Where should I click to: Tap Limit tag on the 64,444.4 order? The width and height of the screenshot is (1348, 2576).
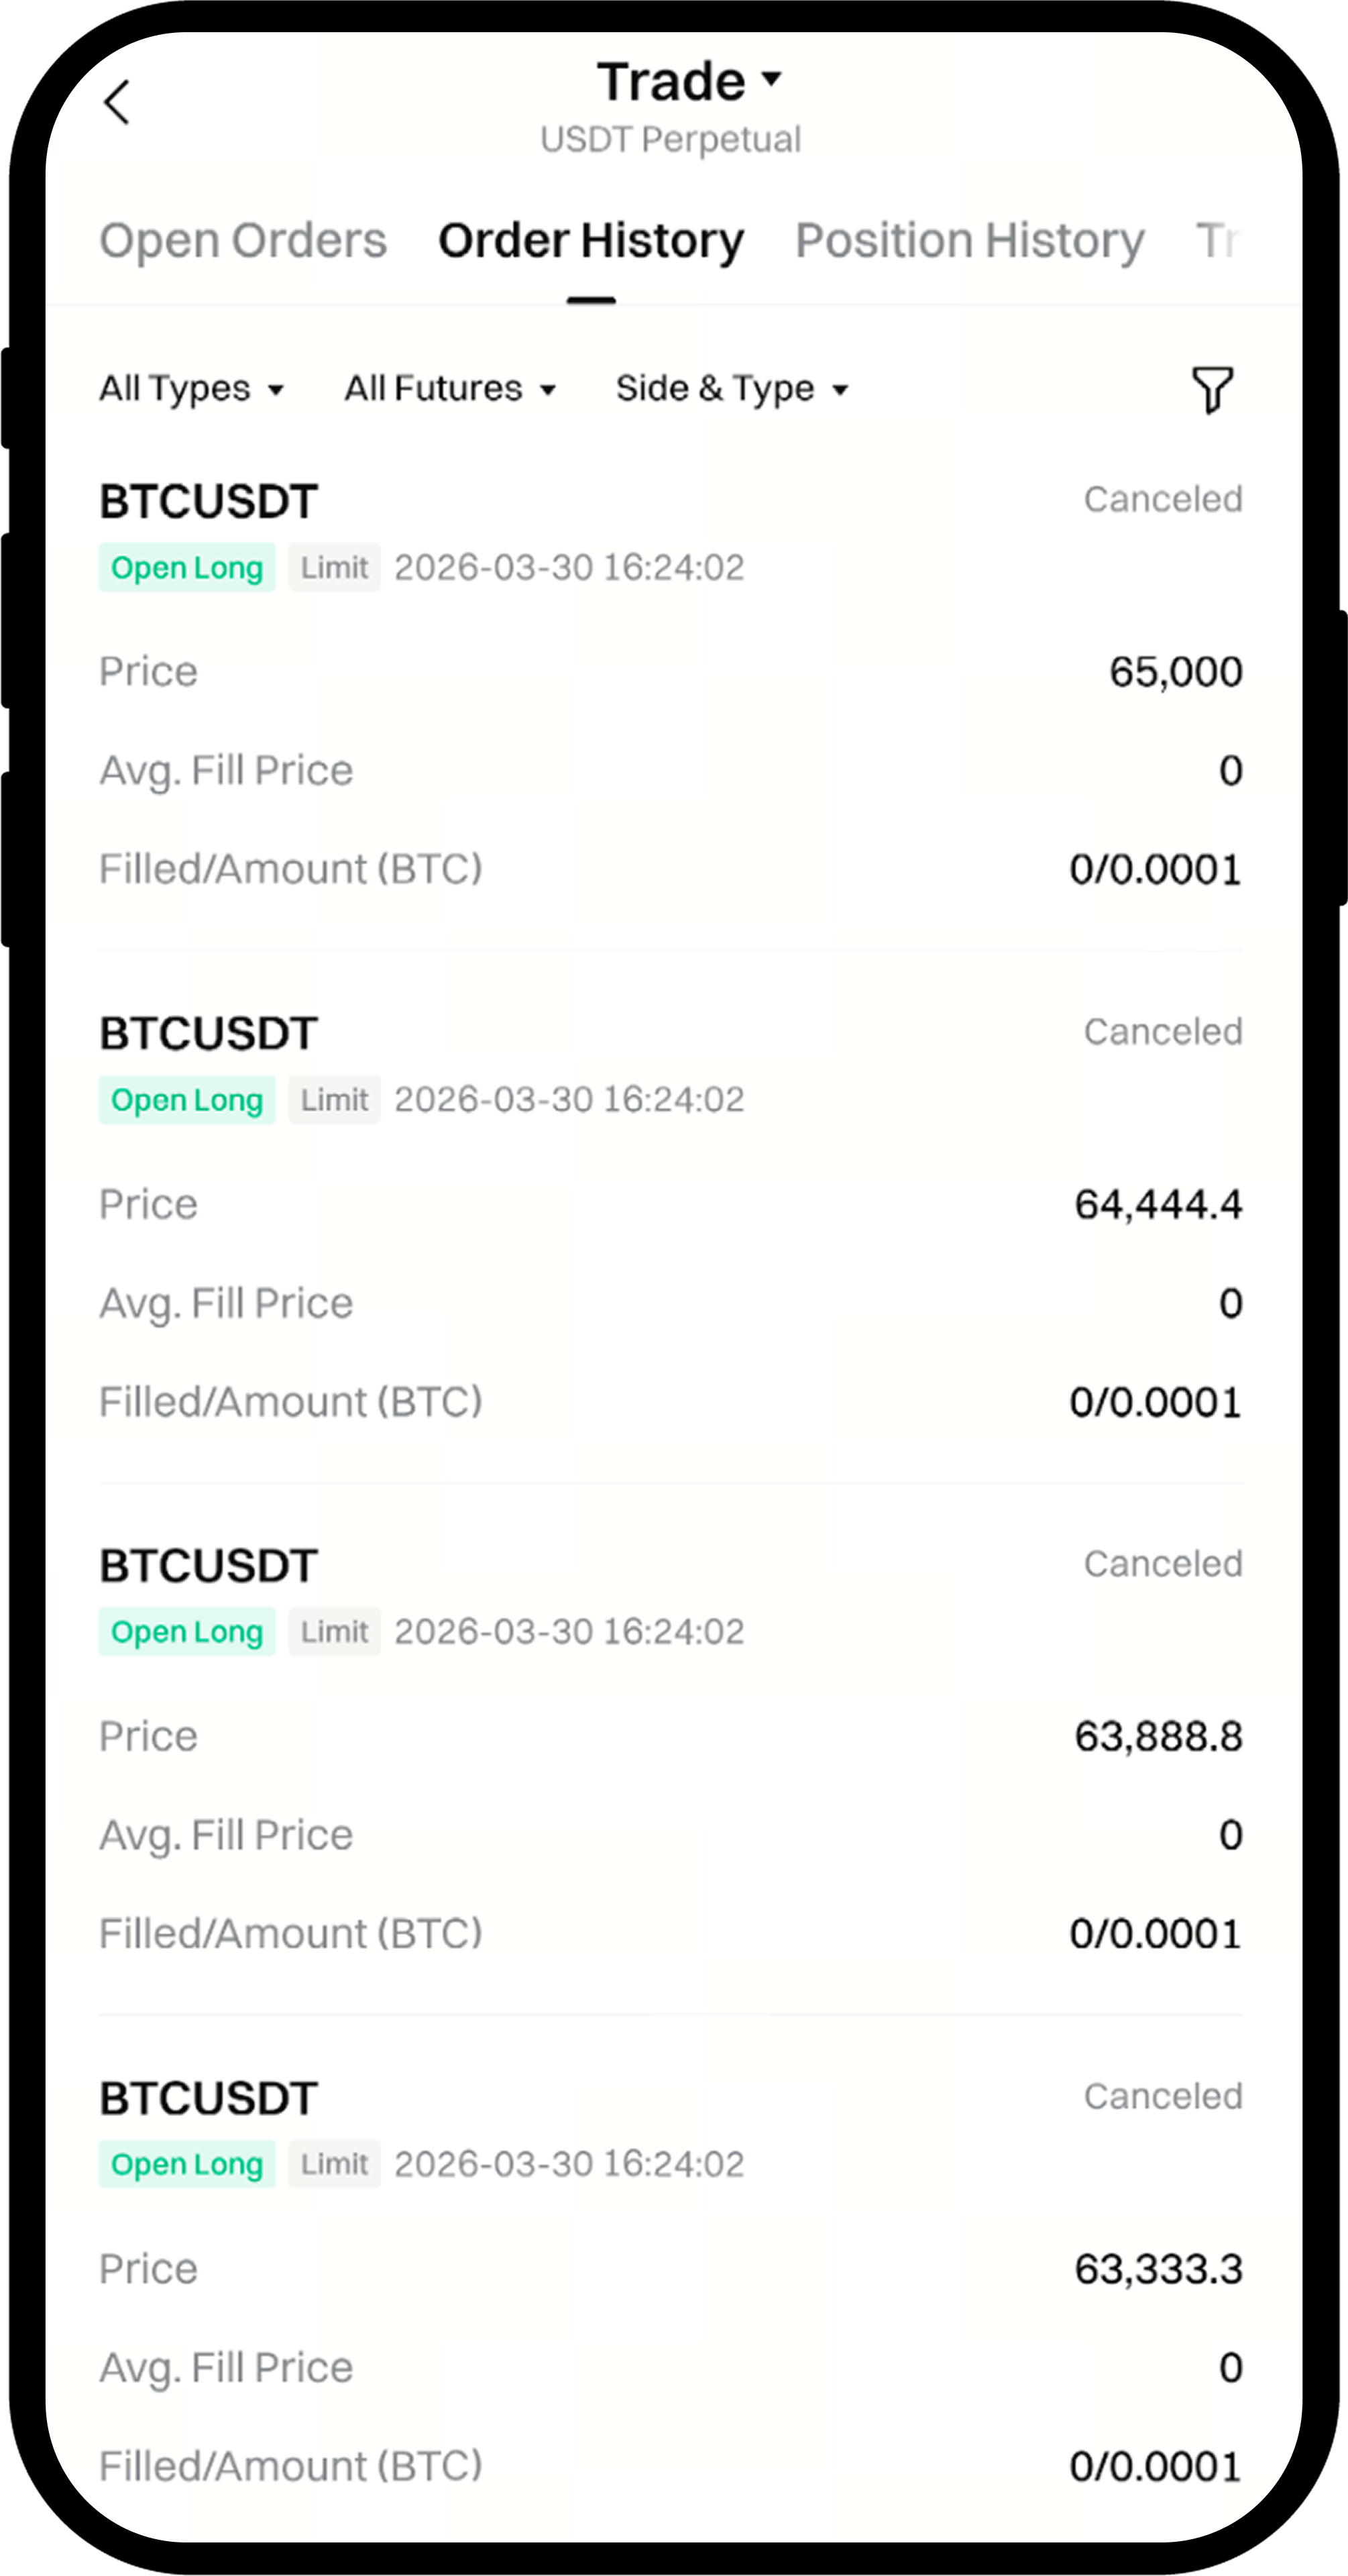point(334,1100)
